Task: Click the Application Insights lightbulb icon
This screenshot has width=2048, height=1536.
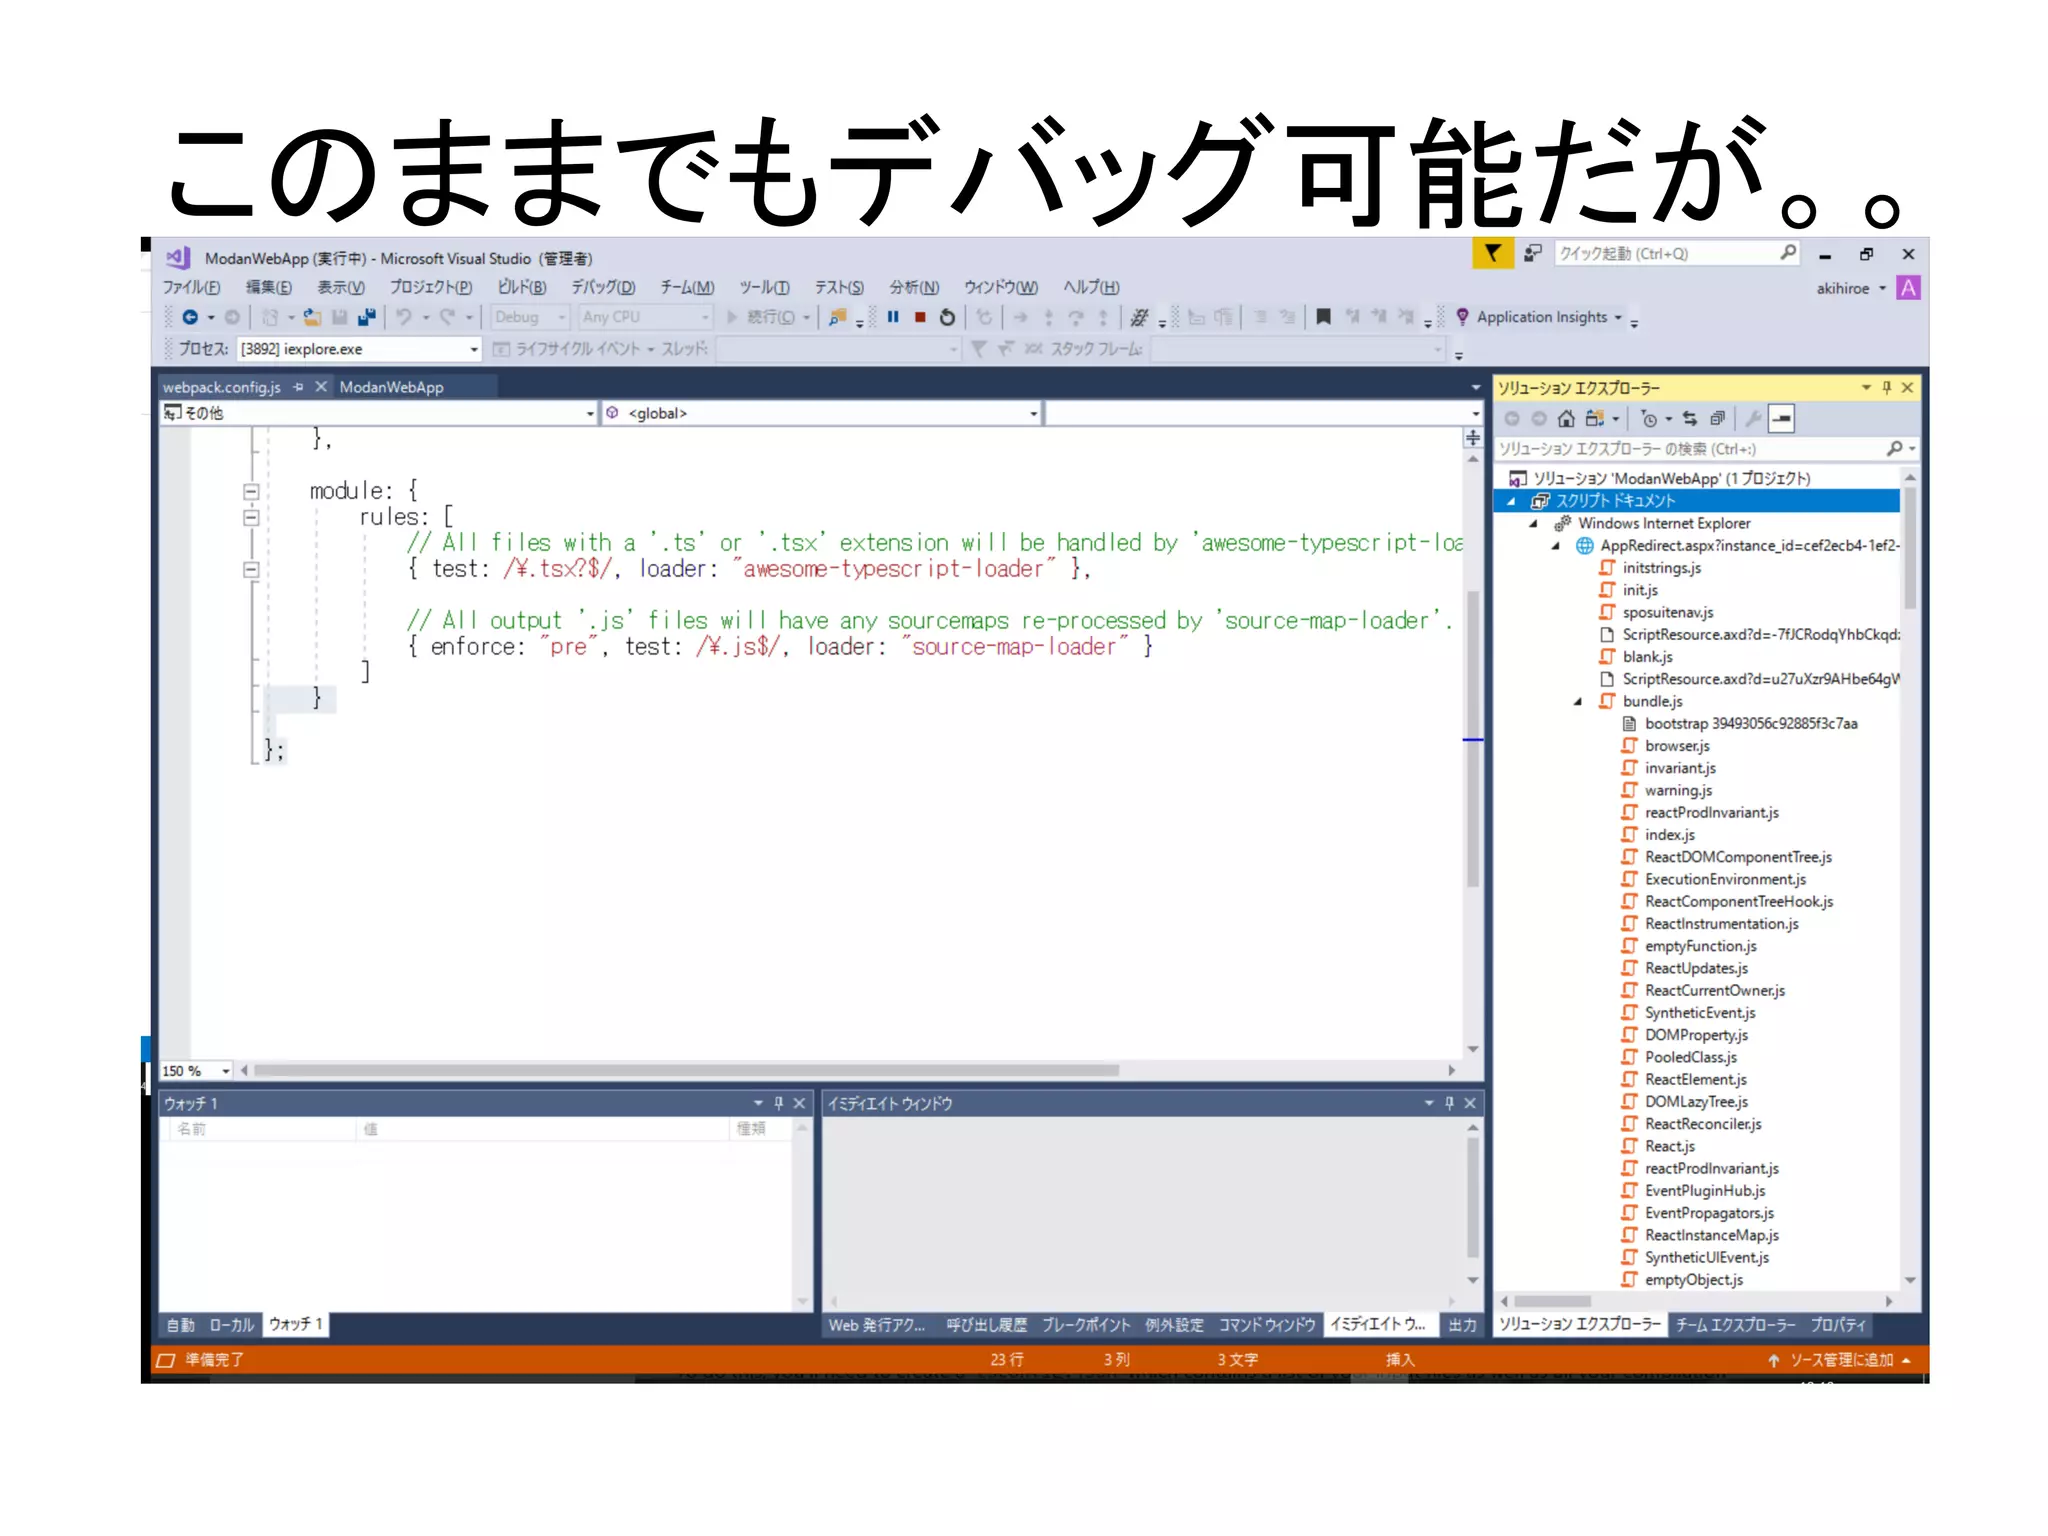Action: point(1462,317)
